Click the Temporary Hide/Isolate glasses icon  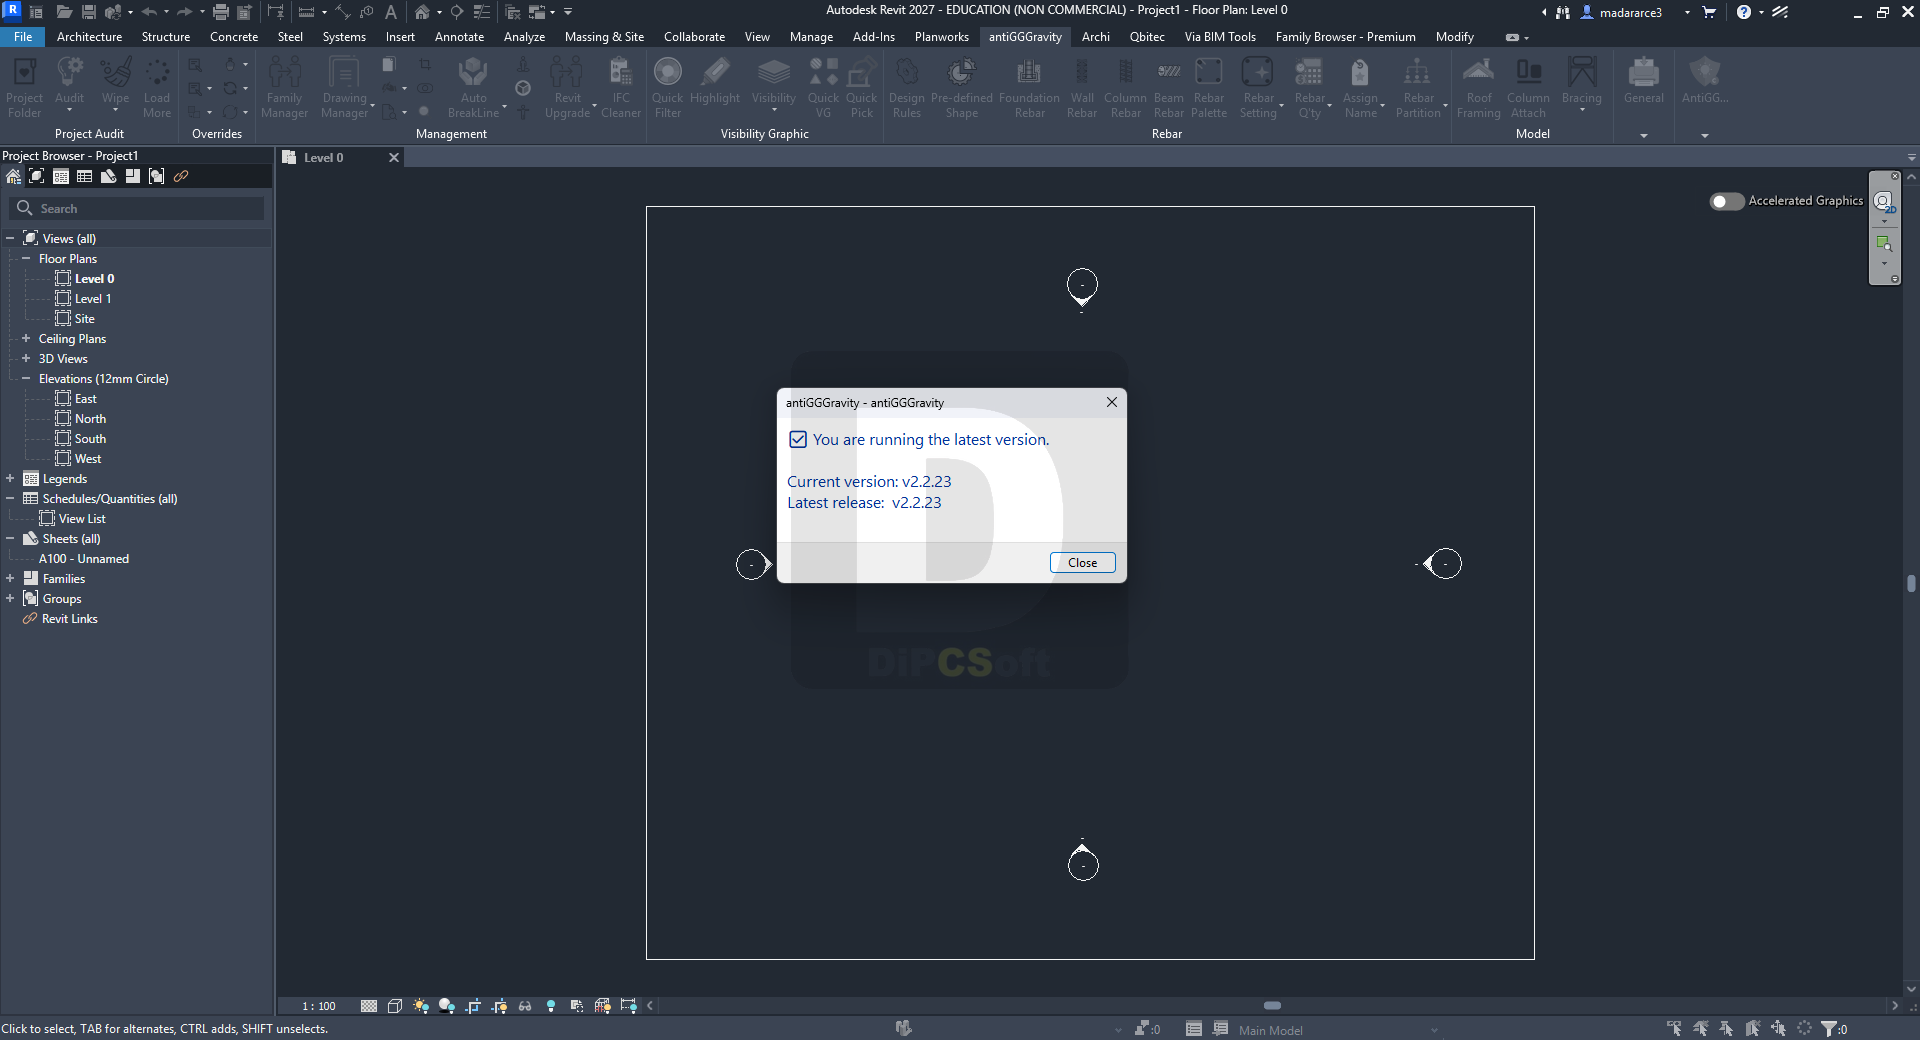525,1006
